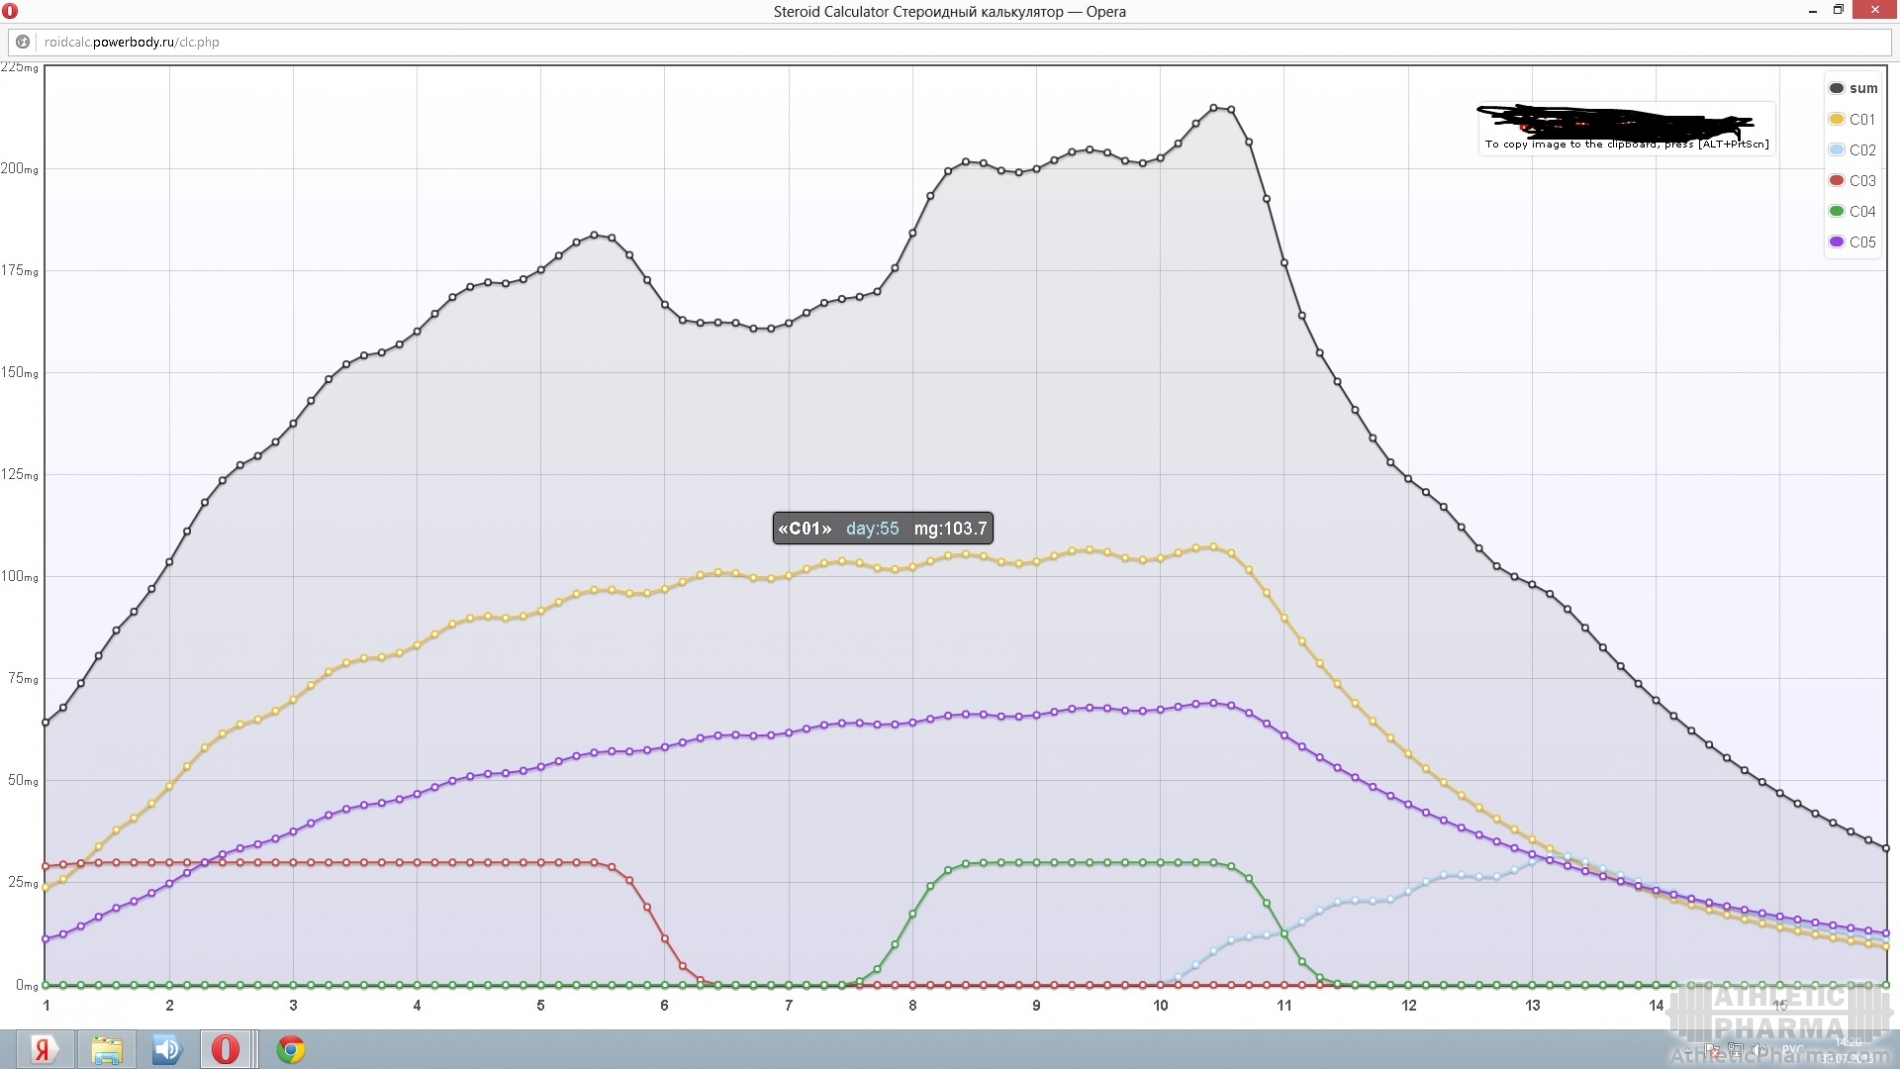Toggle the sum series in legend
Image resolution: width=1900 pixels, height=1069 pixels.
point(1852,88)
